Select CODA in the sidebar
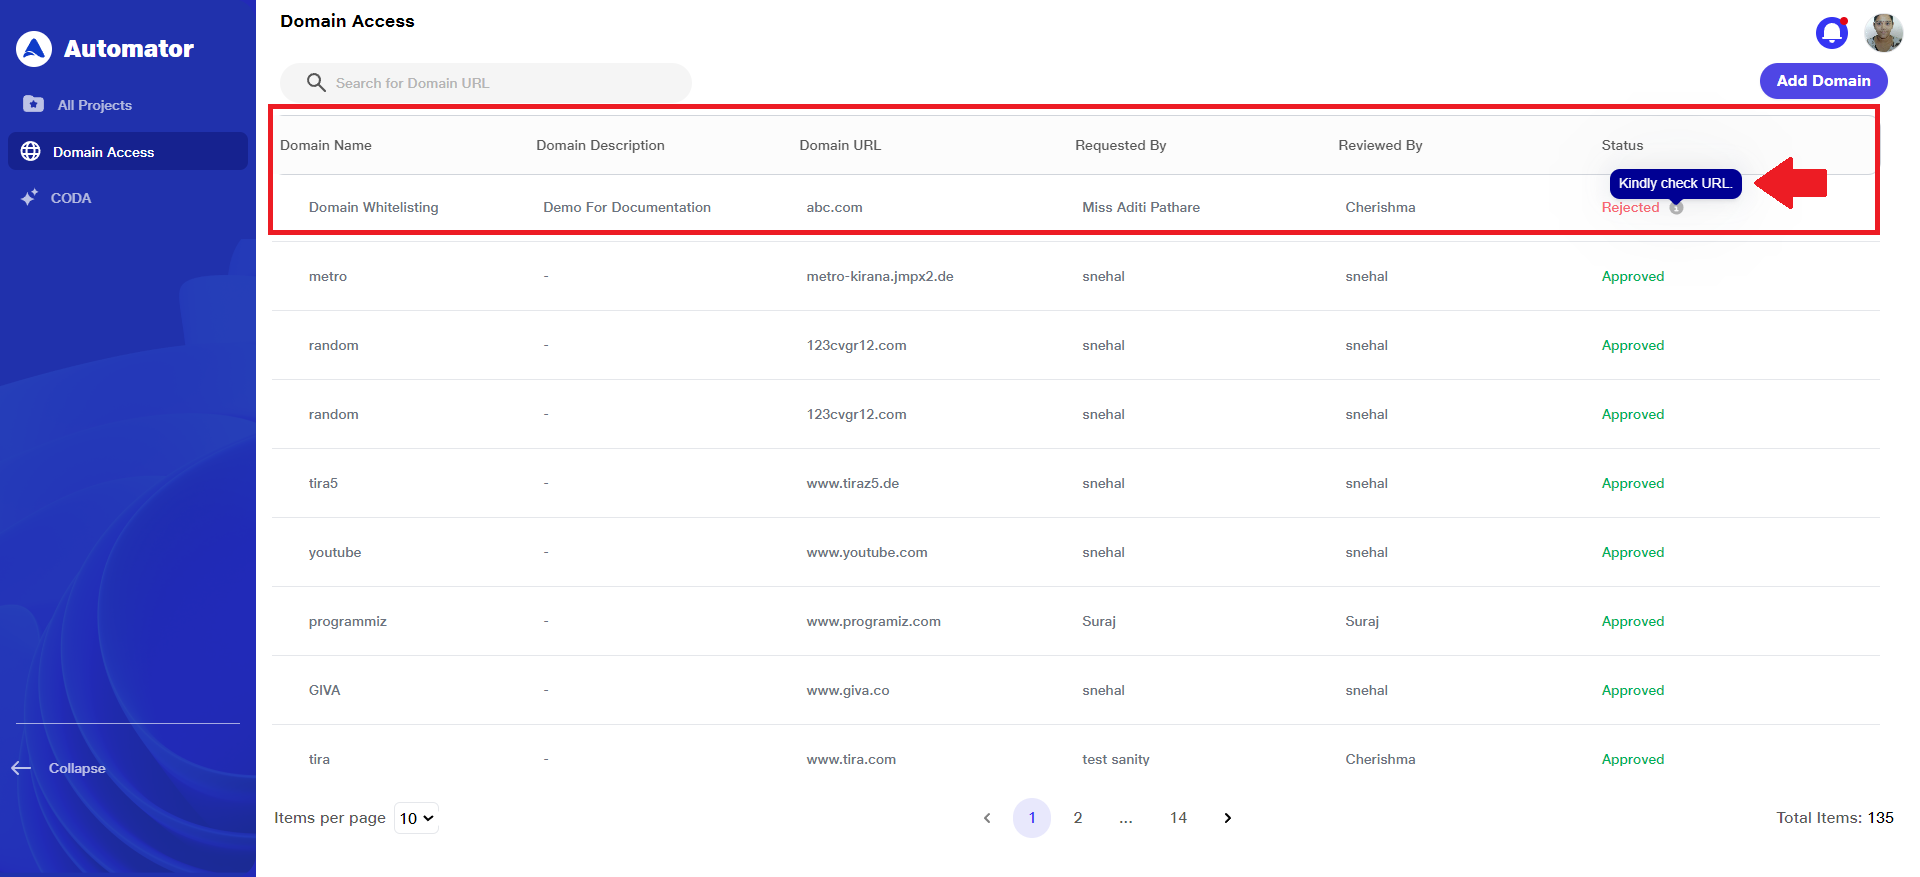Viewport: 1920px width, 877px height. tap(71, 198)
